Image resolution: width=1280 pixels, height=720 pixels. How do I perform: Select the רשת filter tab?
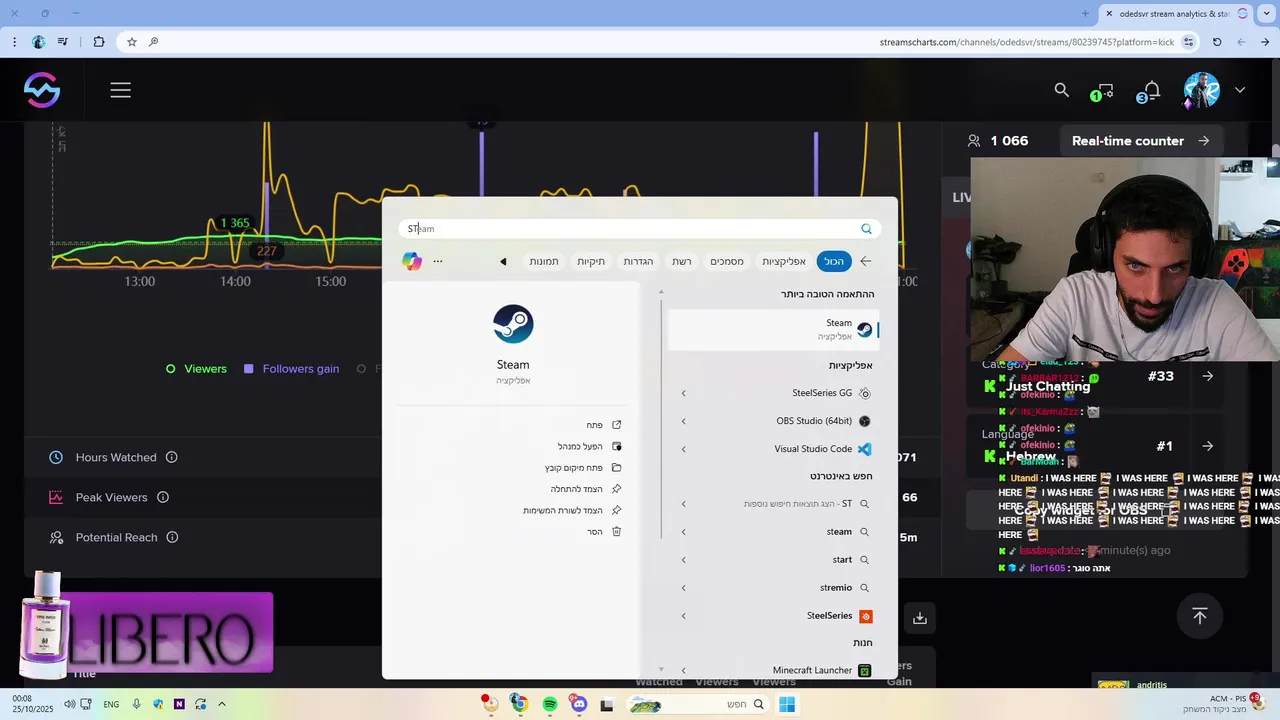pyautogui.click(x=682, y=261)
